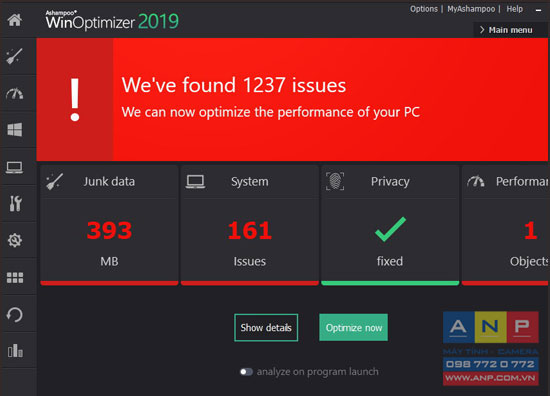Open the Home overview icon in sidebar
This screenshot has width=550, height=396.
[15, 20]
